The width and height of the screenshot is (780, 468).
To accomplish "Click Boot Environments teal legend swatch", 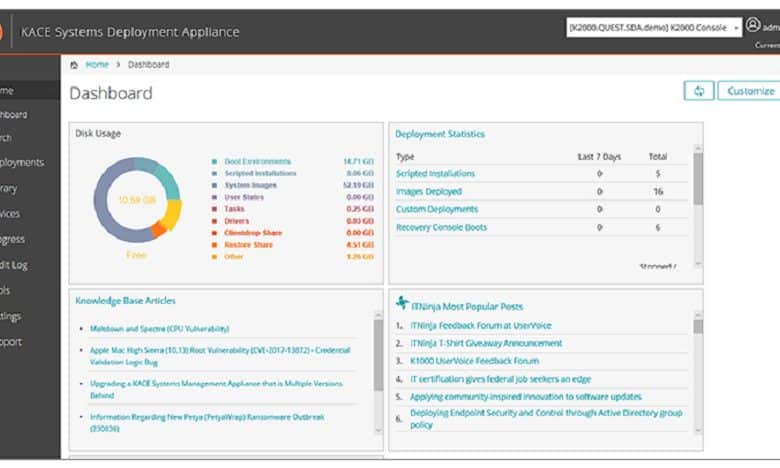I will 214,162.
